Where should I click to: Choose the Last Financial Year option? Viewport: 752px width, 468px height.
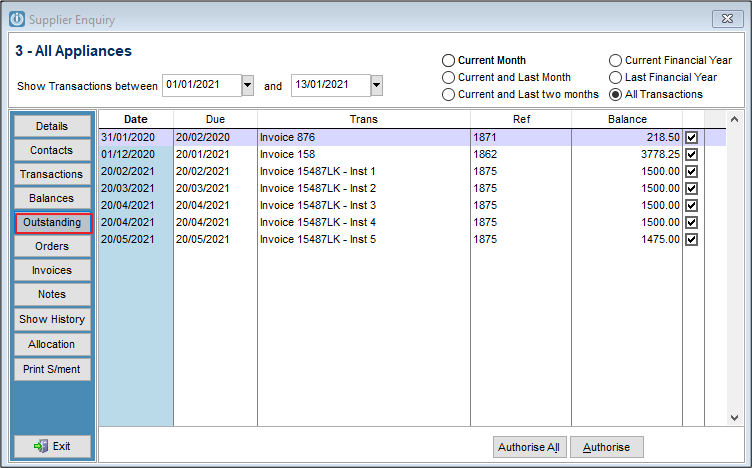[x=615, y=77]
